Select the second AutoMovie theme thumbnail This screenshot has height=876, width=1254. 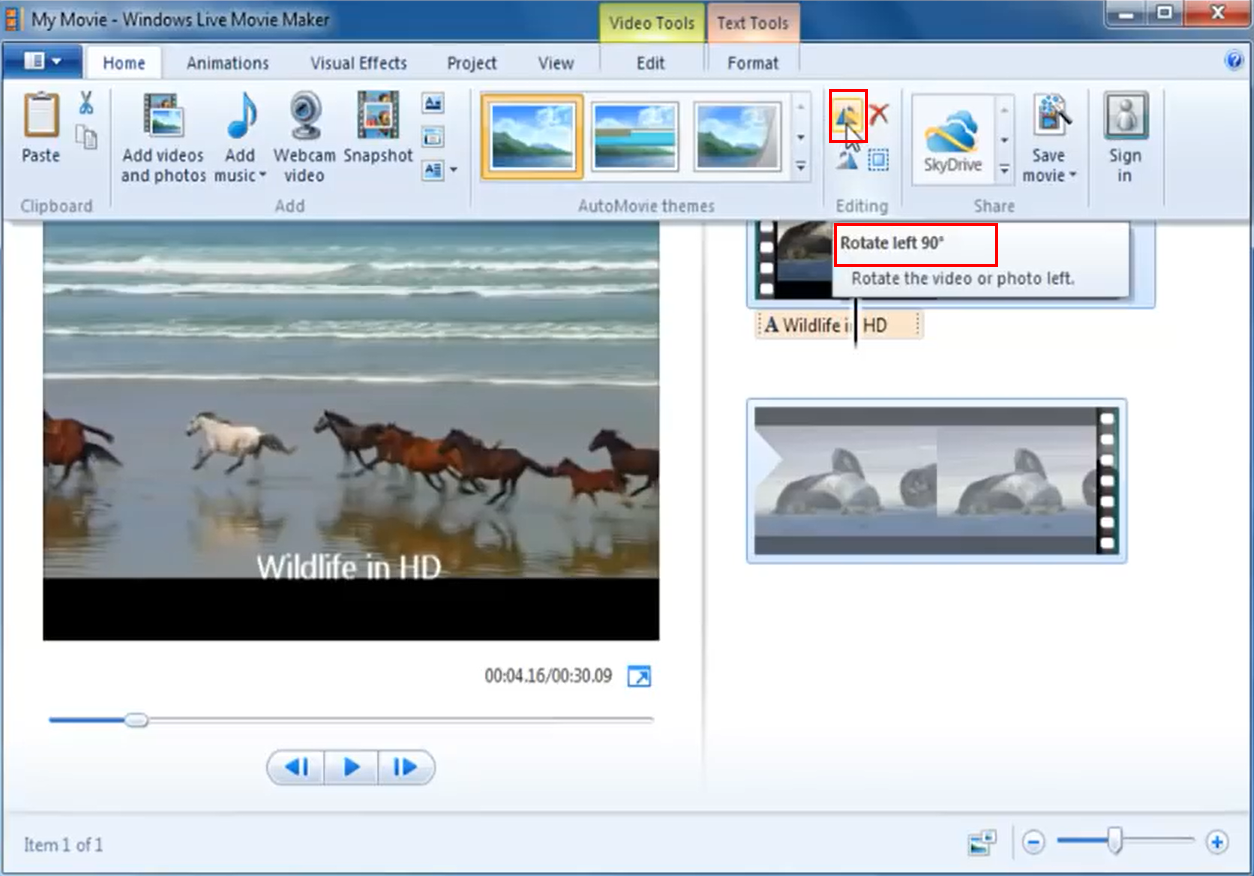tap(635, 136)
